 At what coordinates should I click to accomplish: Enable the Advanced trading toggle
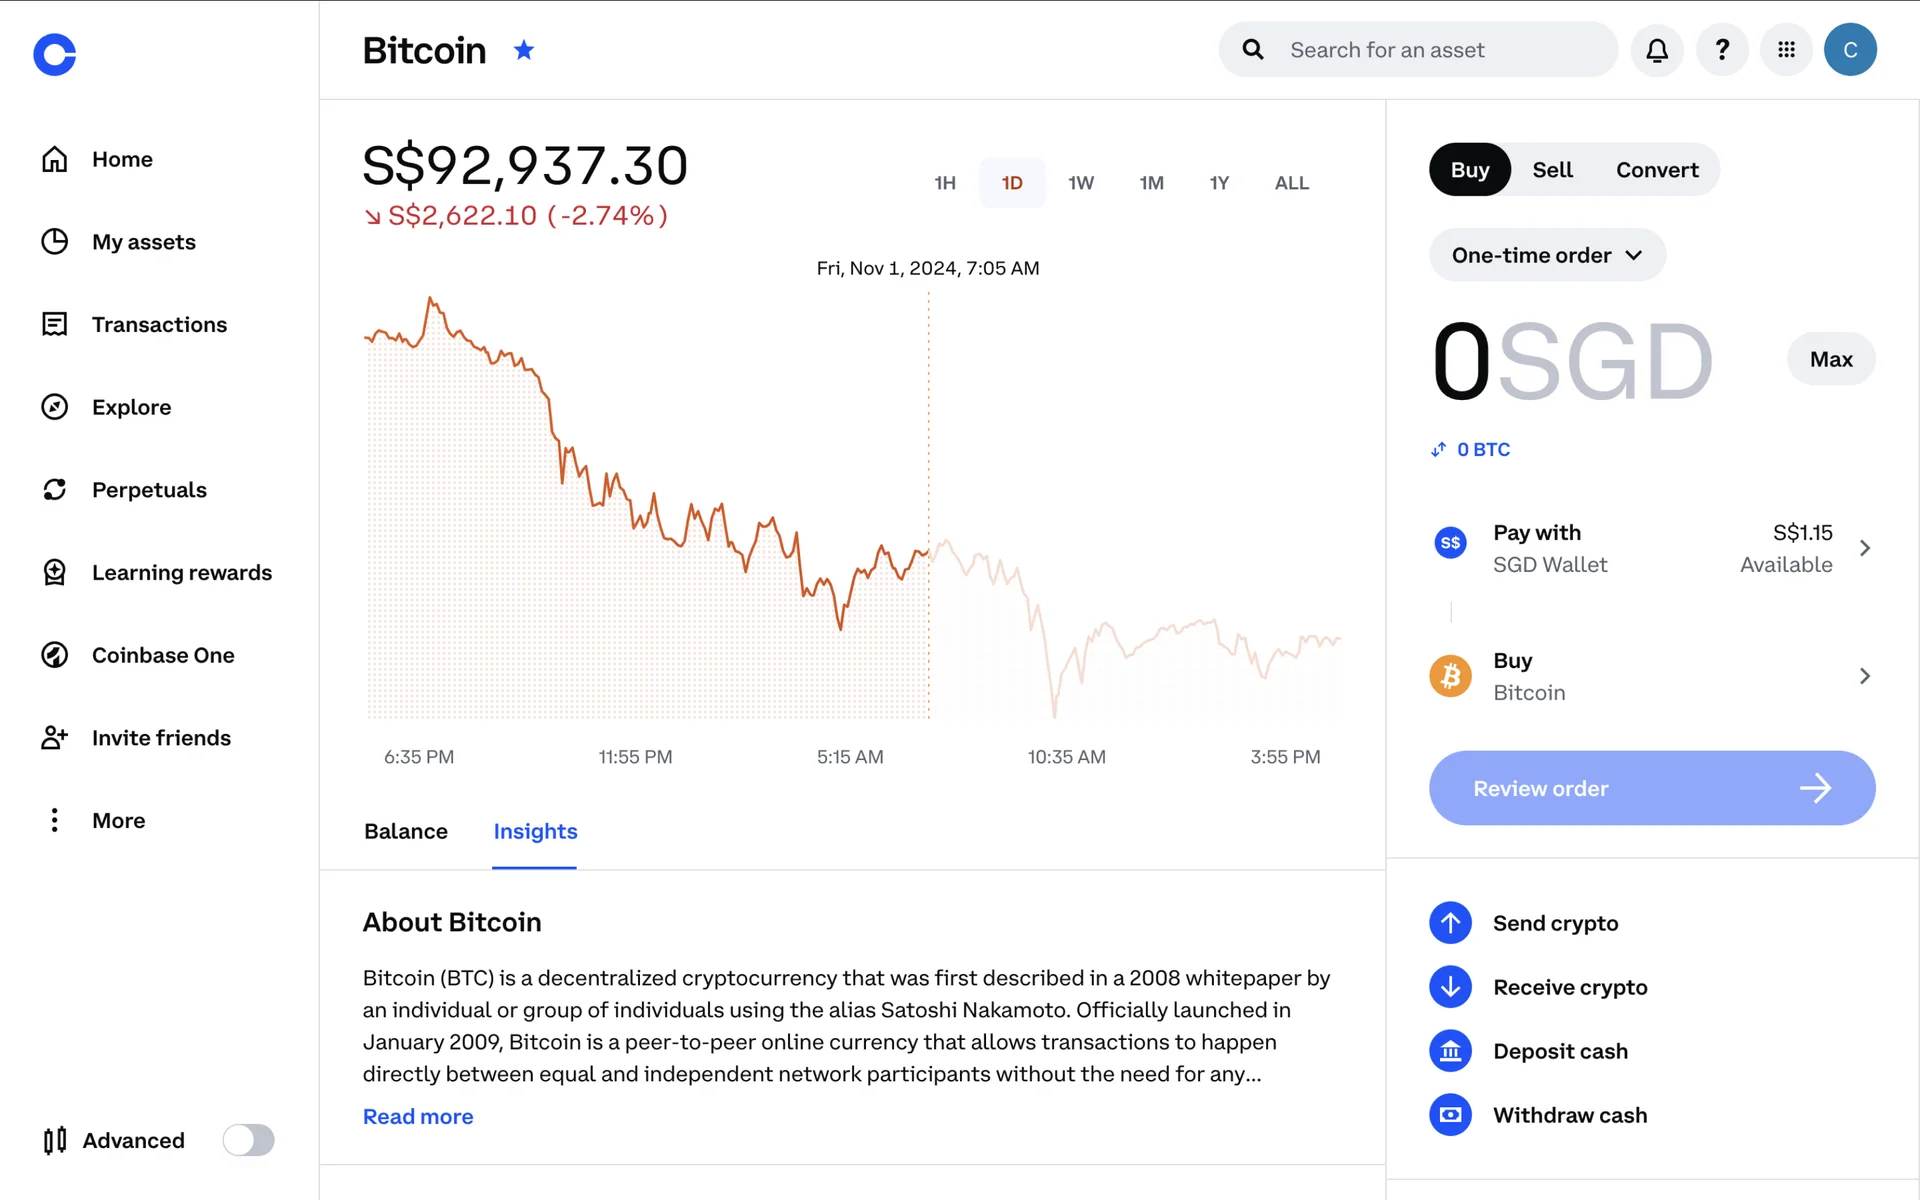[x=248, y=1140]
